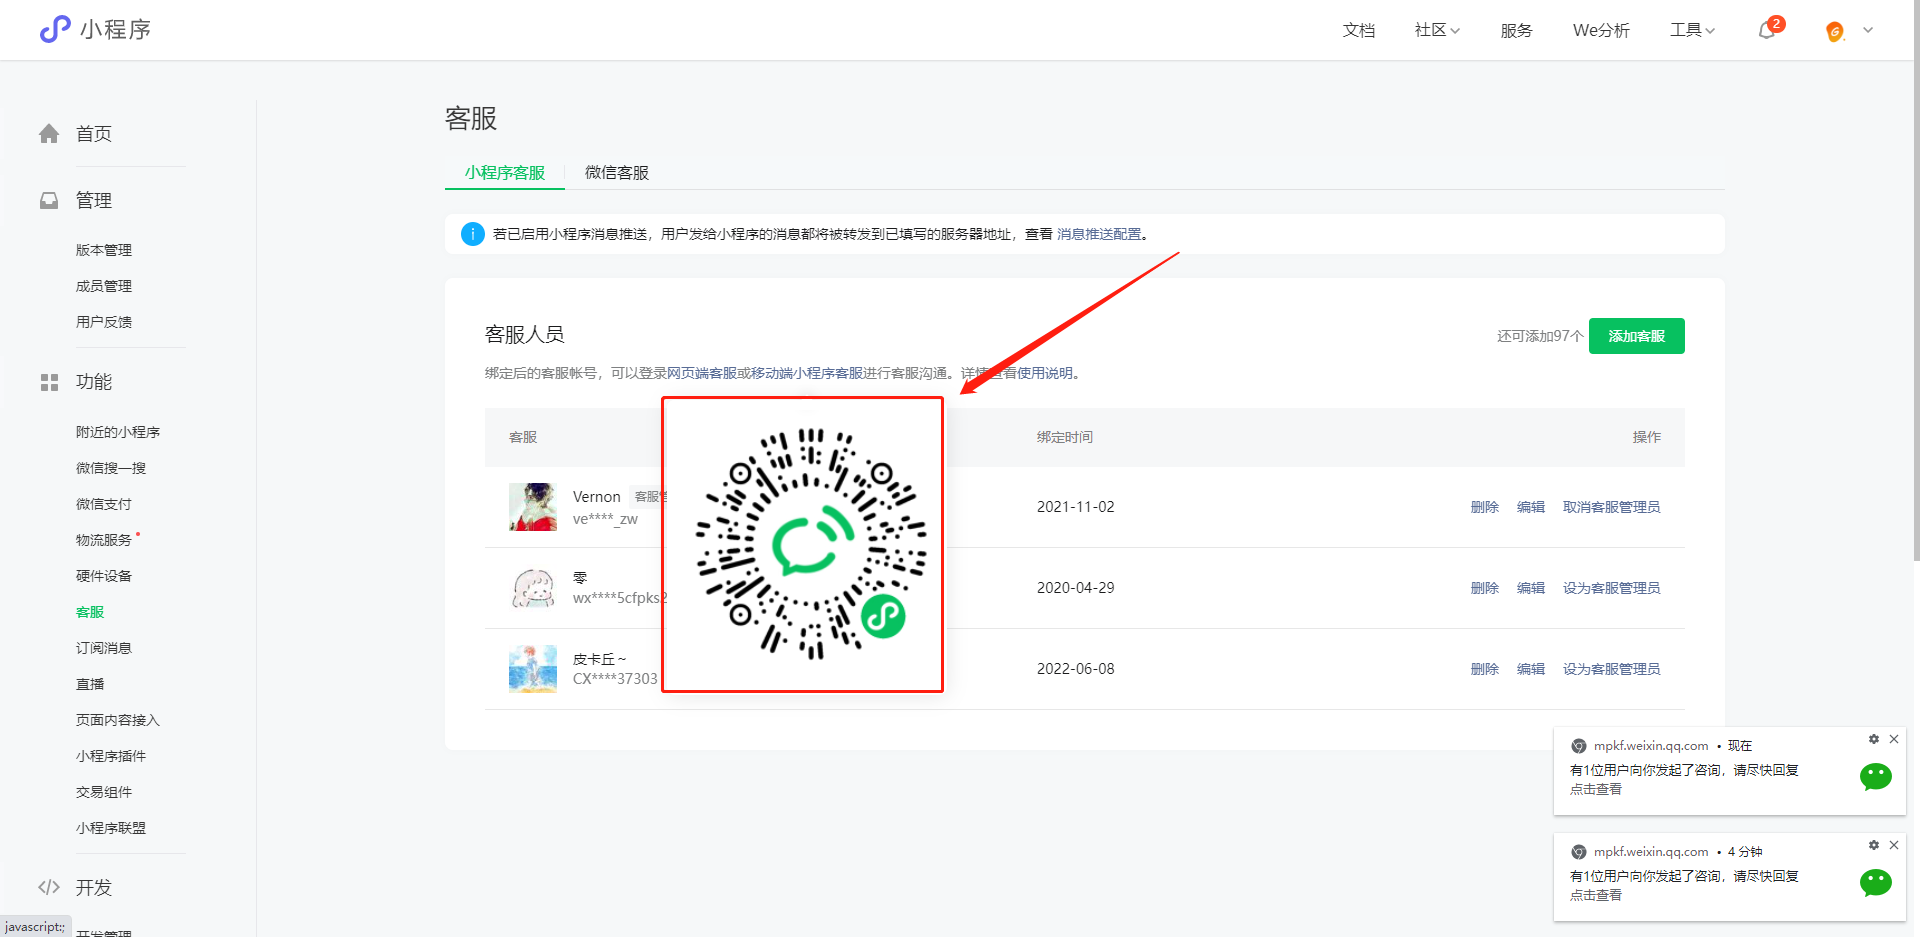Image resolution: width=1920 pixels, height=937 pixels.
Task: Open 交易组件 in sidebar
Action: pos(104,792)
